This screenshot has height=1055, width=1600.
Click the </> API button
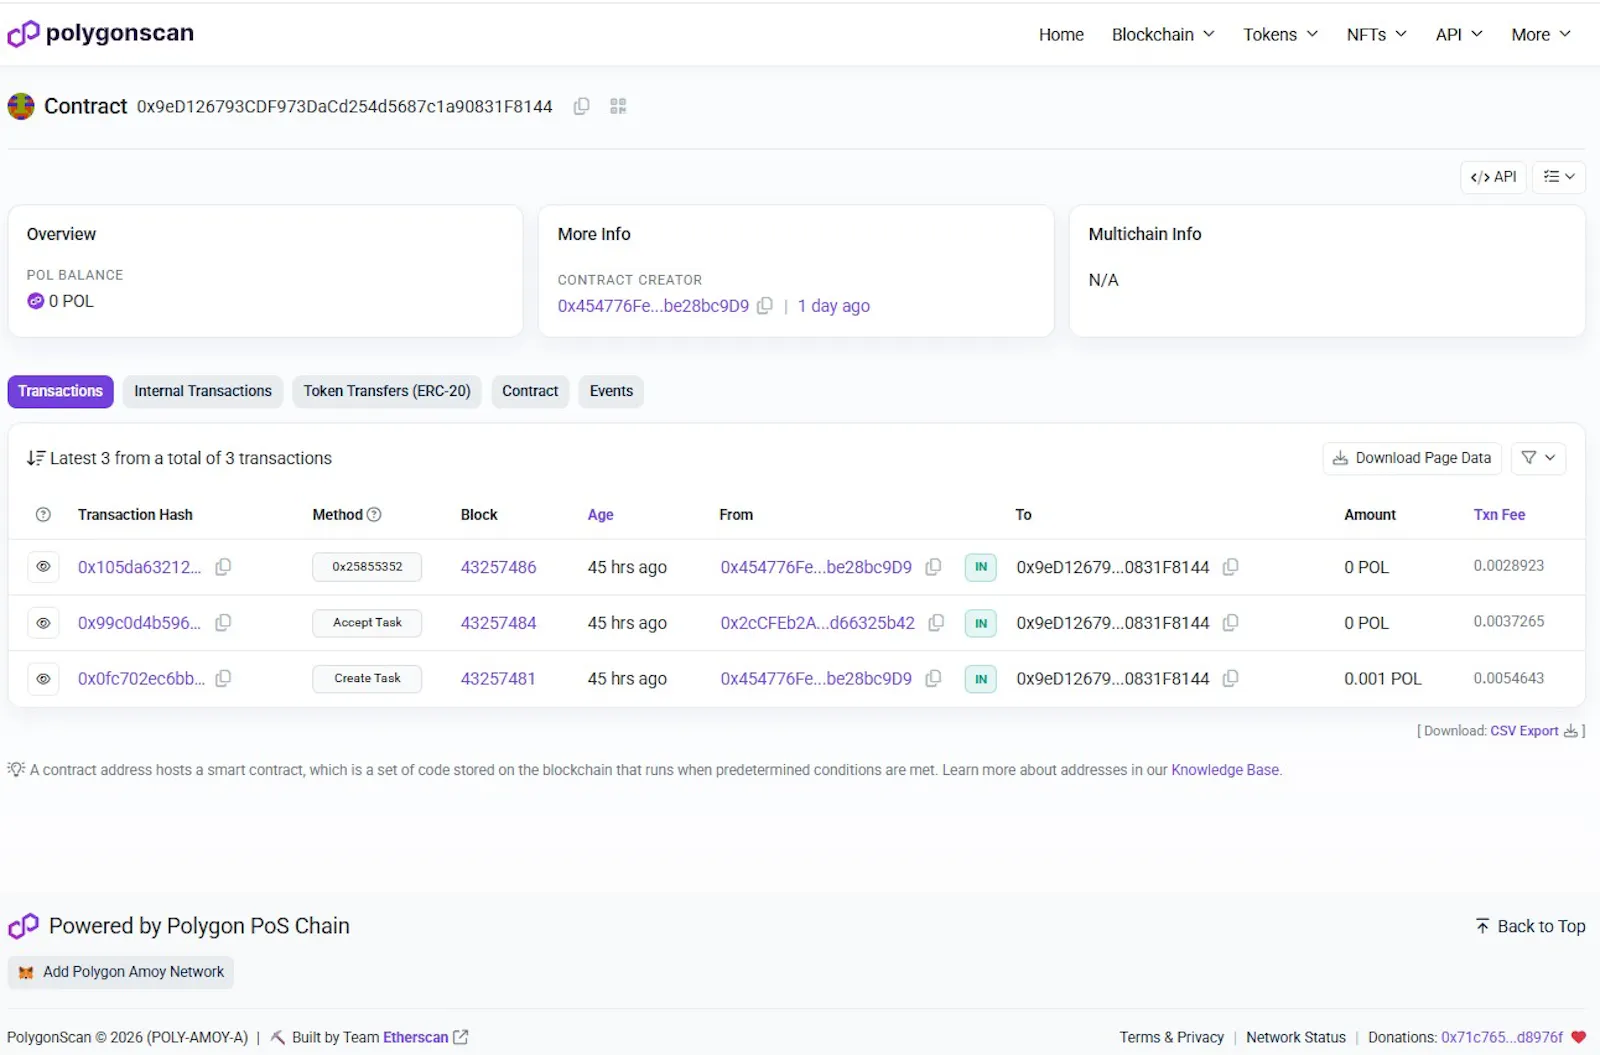coord(1493,177)
